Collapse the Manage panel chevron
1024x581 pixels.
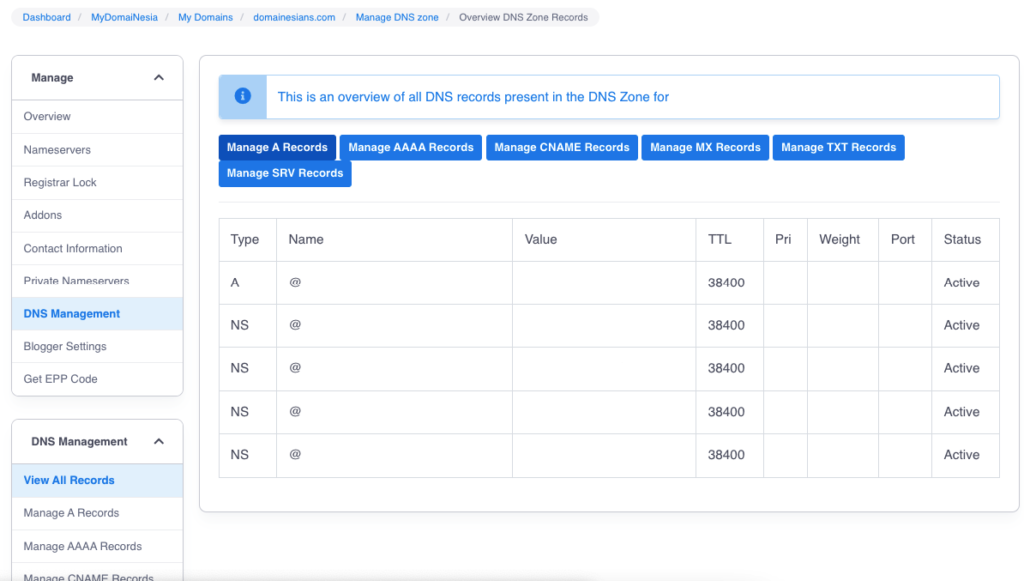pyautogui.click(x=159, y=78)
